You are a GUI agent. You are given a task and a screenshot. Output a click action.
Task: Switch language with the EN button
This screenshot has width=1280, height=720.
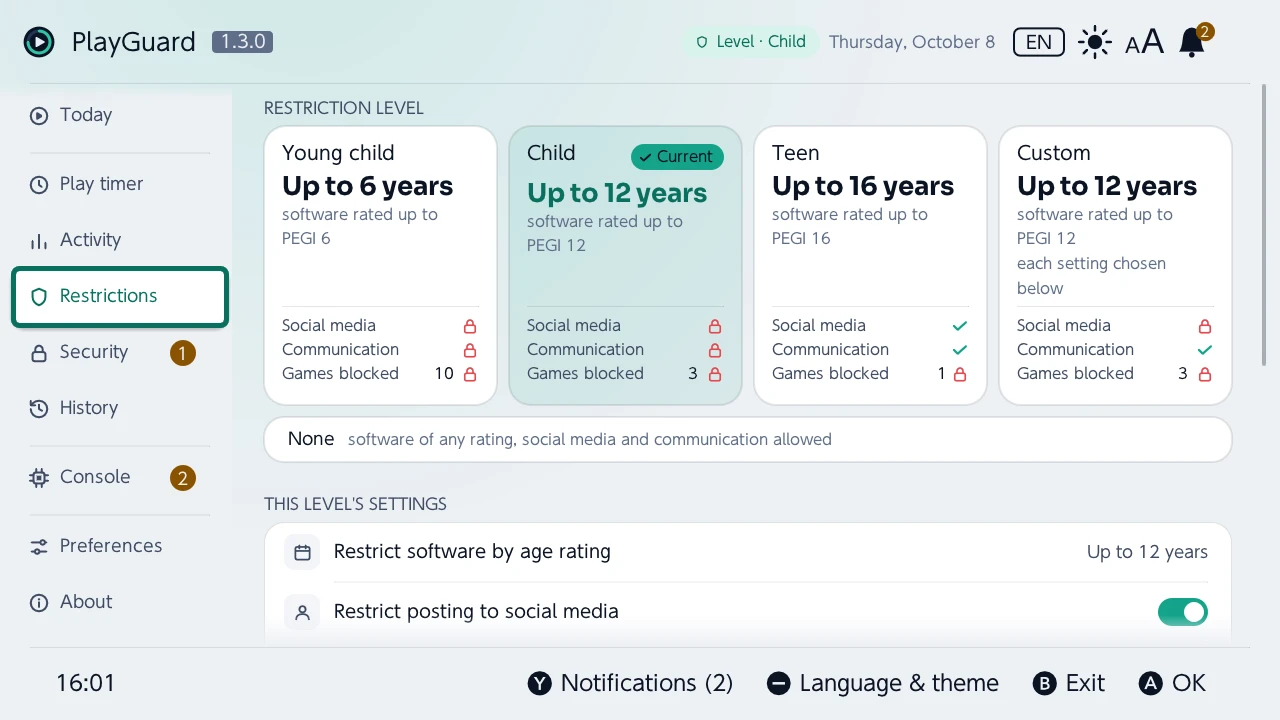pyautogui.click(x=1039, y=42)
